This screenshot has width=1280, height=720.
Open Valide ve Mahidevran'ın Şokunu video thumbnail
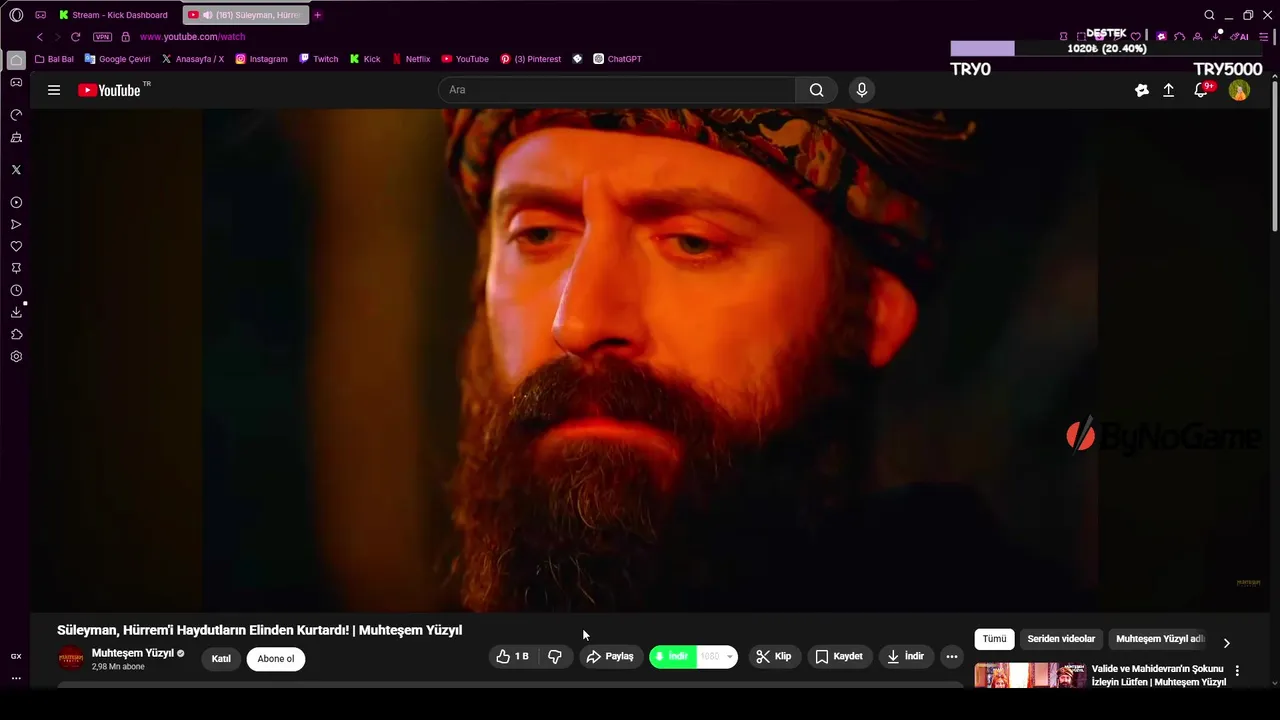pos(1030,675)
